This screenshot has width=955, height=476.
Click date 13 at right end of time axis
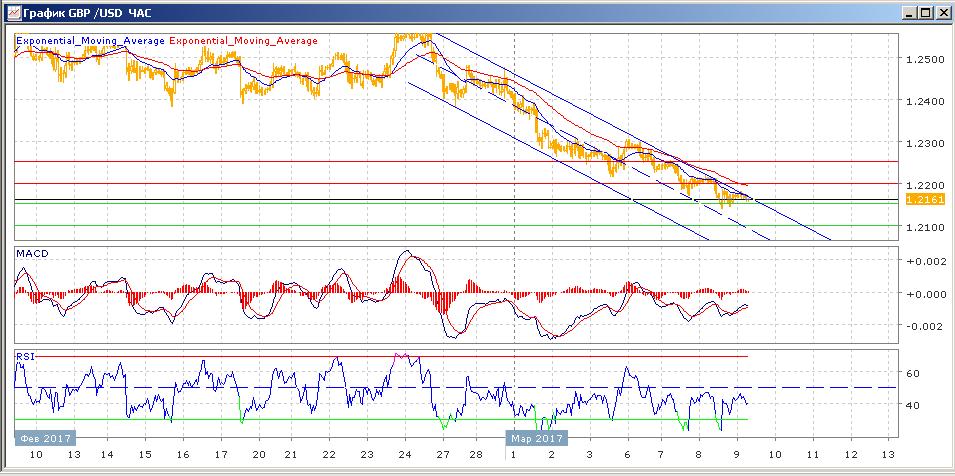(x=887, y=455)
